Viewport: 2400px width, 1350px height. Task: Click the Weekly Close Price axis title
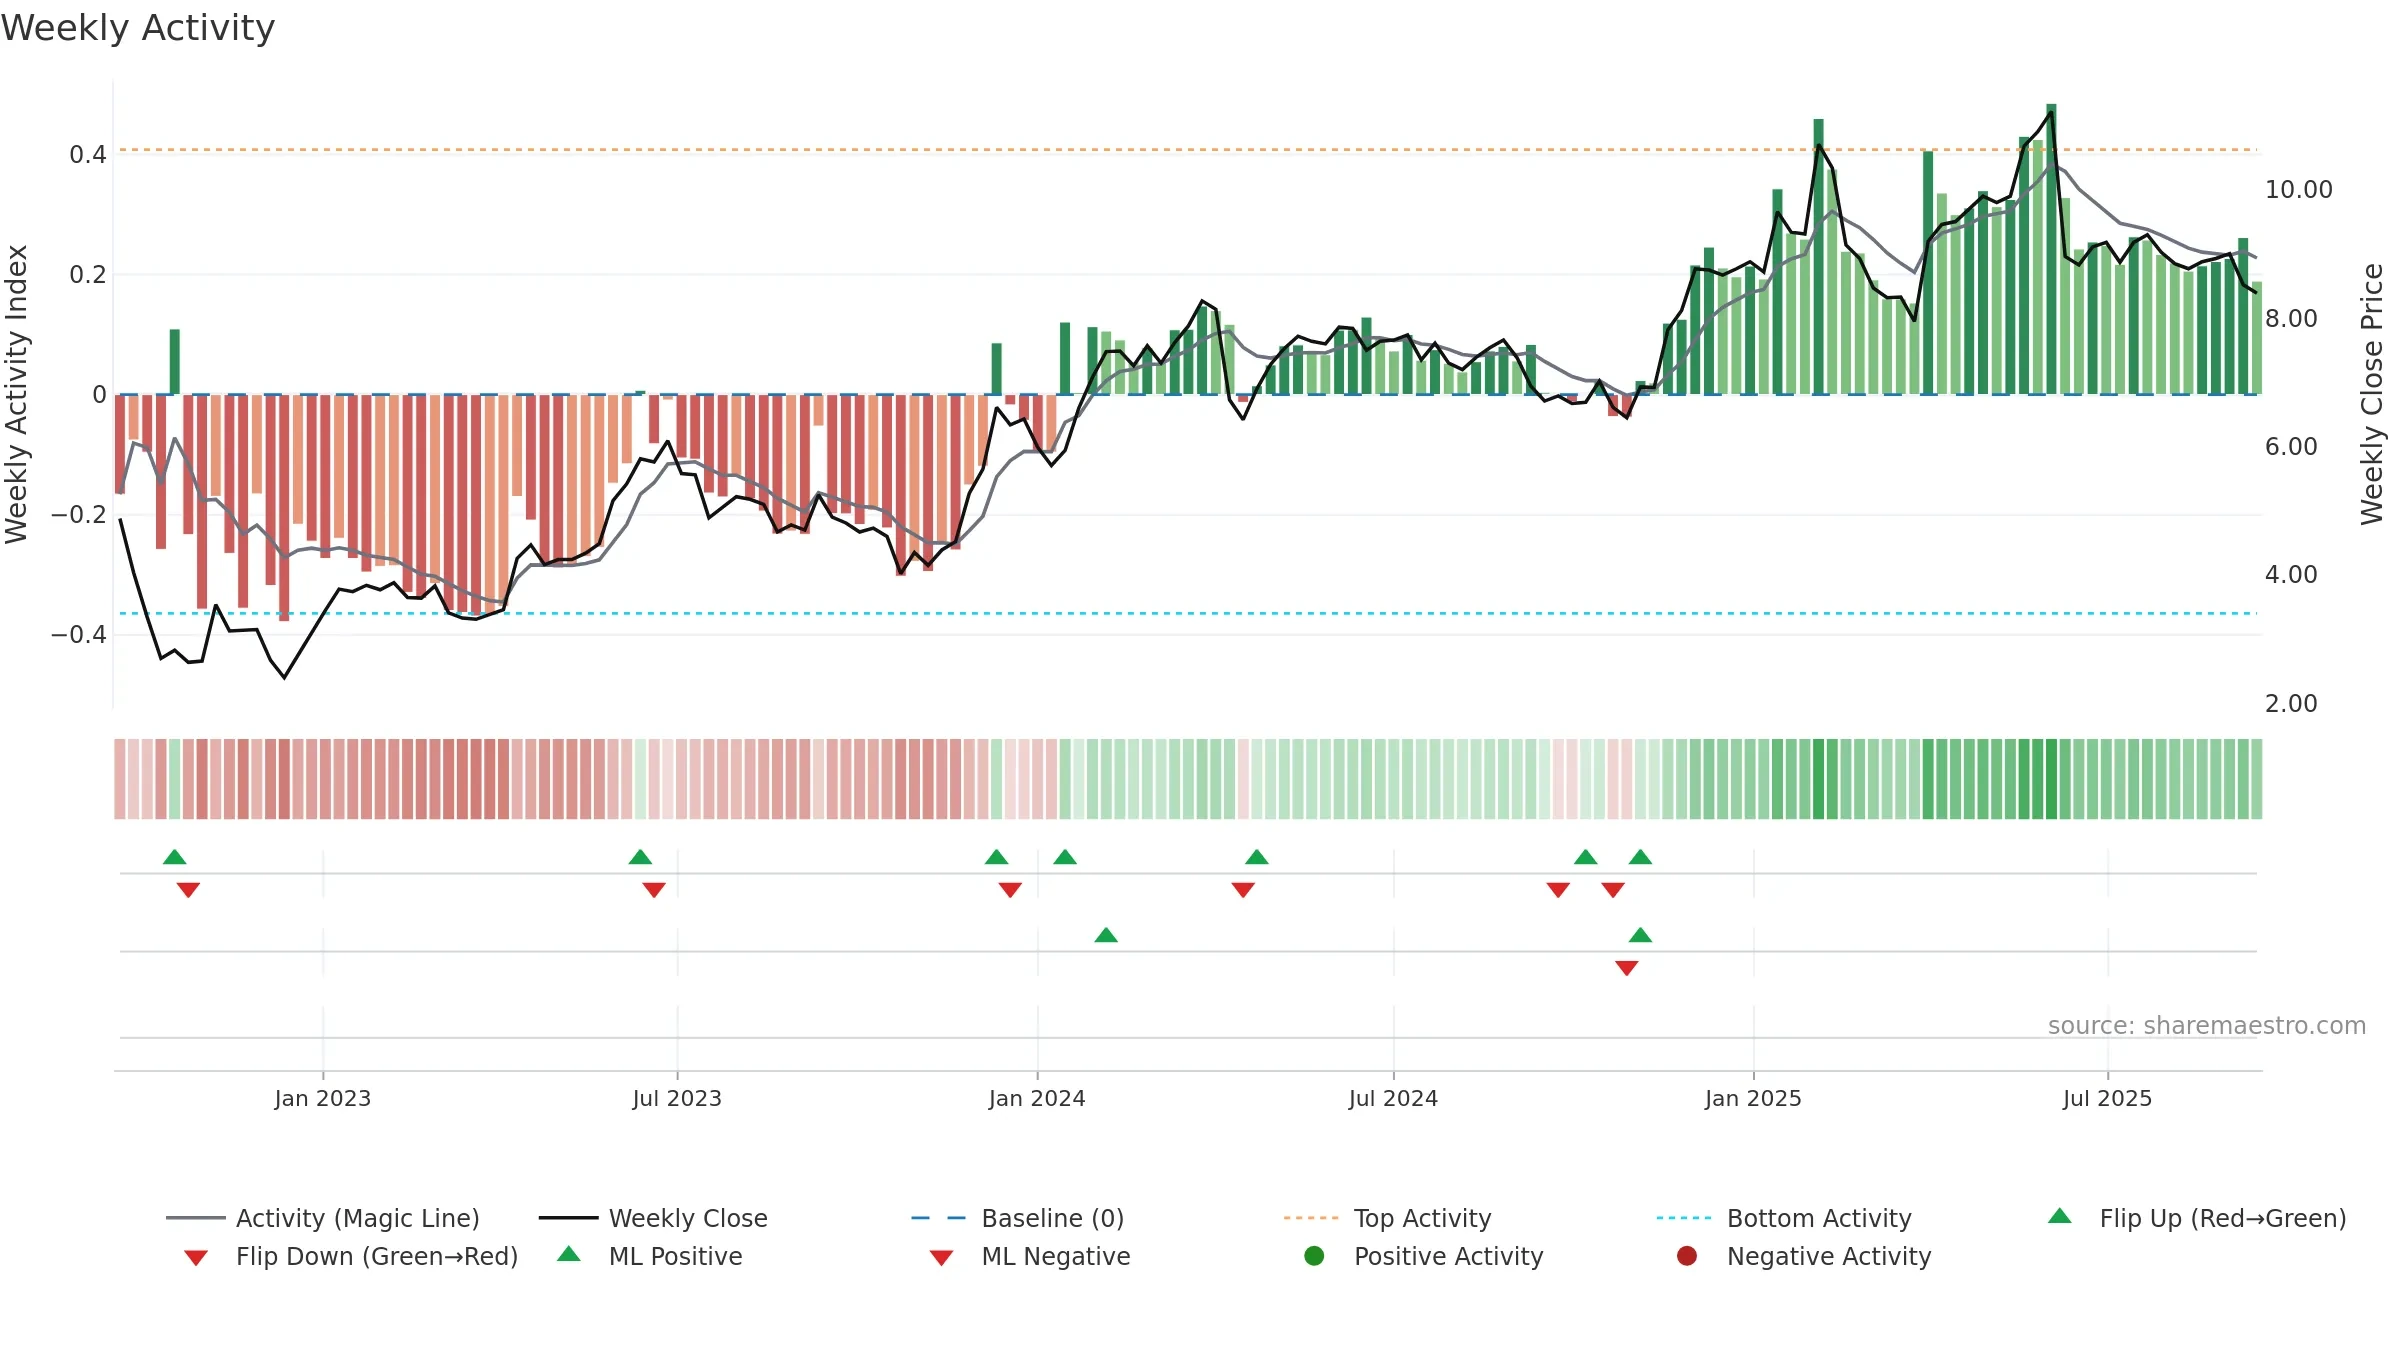(2372, 394)
